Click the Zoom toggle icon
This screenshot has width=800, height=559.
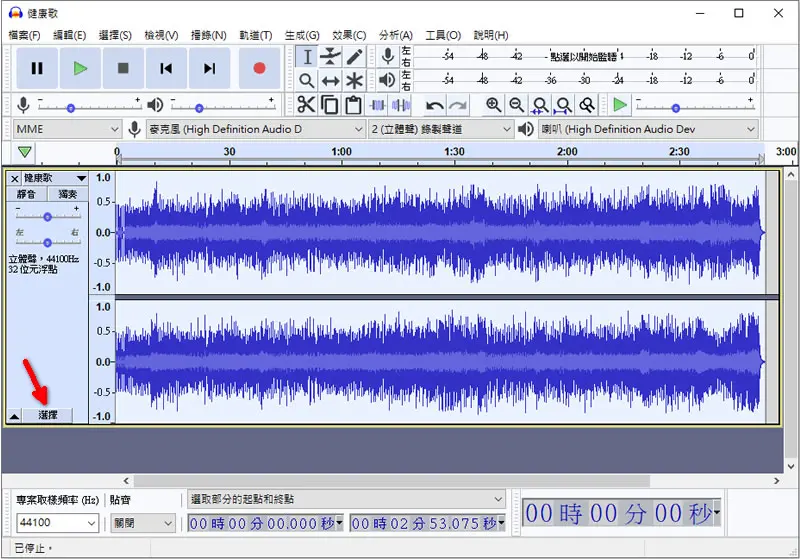pos(587,105)
